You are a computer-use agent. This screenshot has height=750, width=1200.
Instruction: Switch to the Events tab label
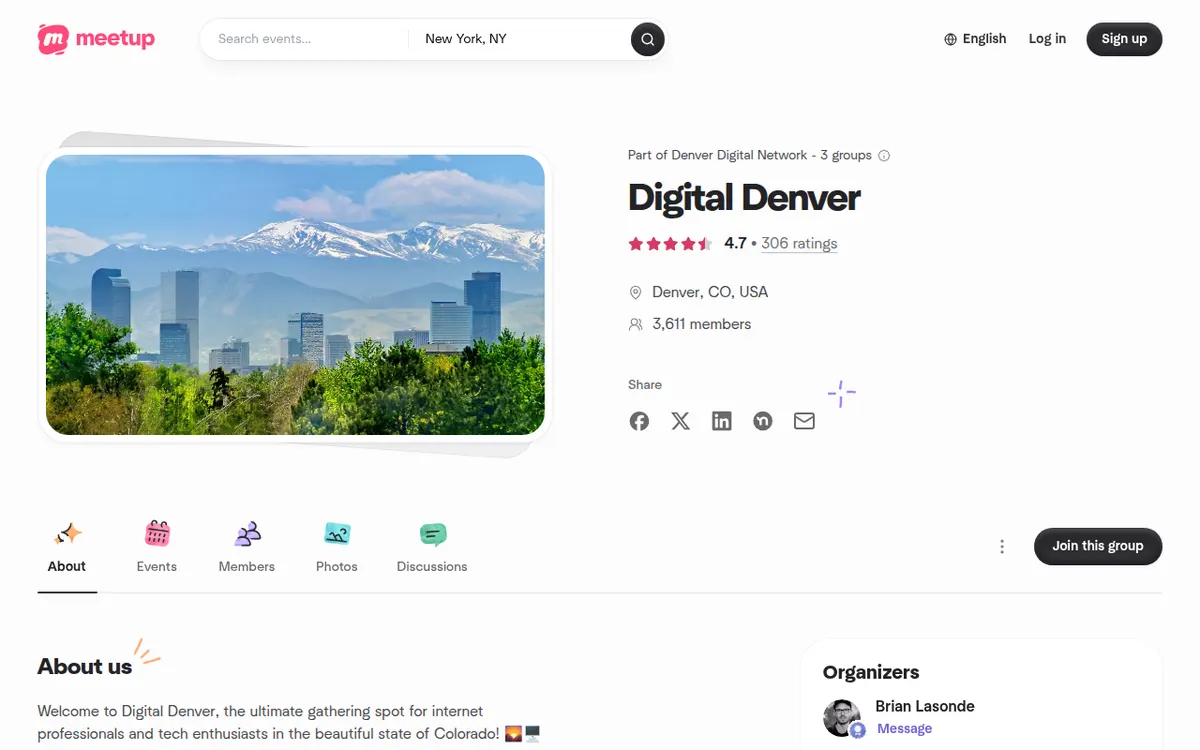tap(157, 566)
